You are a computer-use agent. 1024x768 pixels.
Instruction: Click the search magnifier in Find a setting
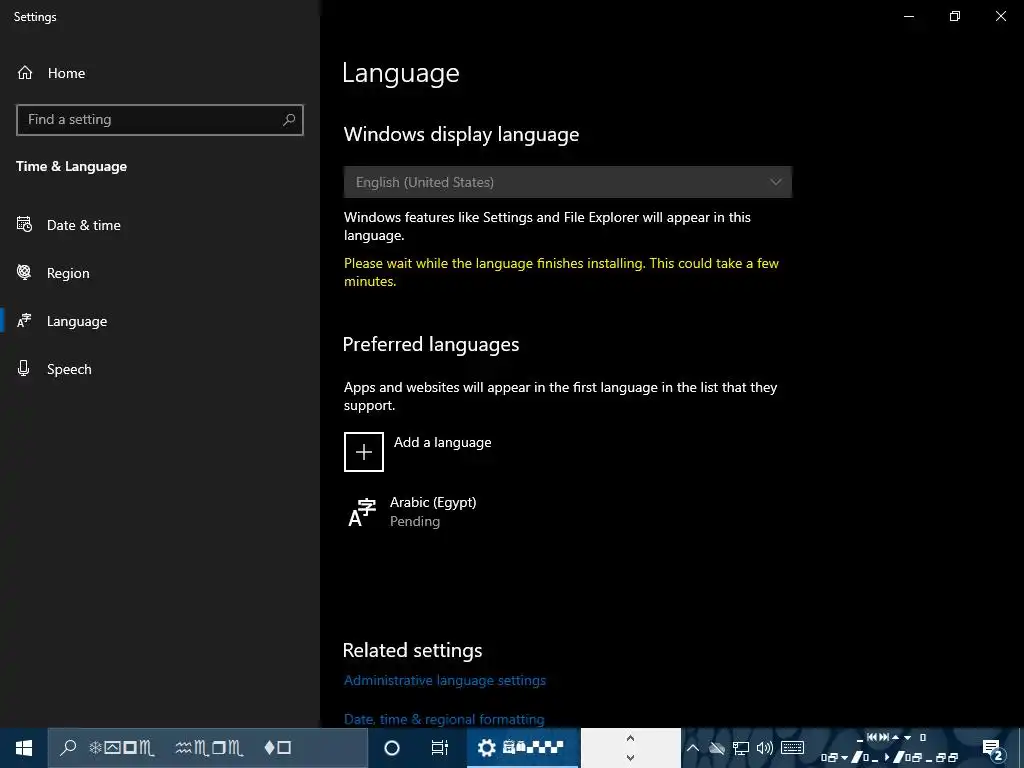click(x=289, y=120)
